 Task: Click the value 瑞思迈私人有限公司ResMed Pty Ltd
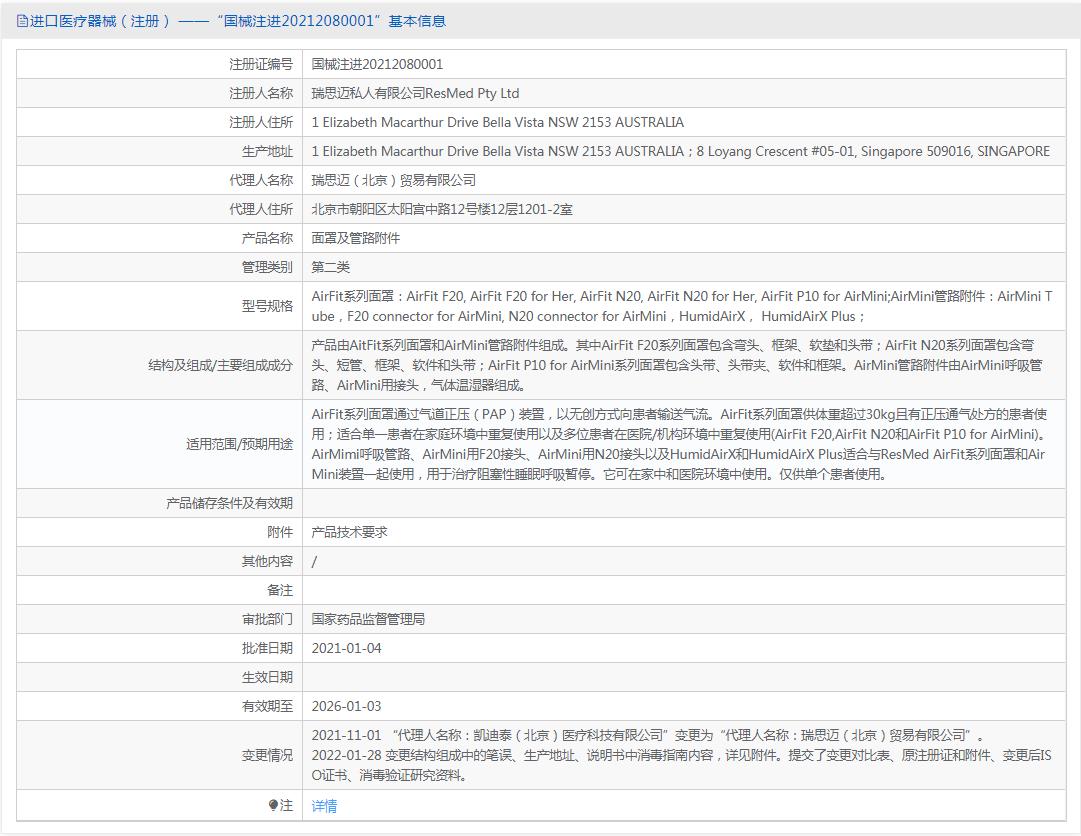(x=415, y=93)
